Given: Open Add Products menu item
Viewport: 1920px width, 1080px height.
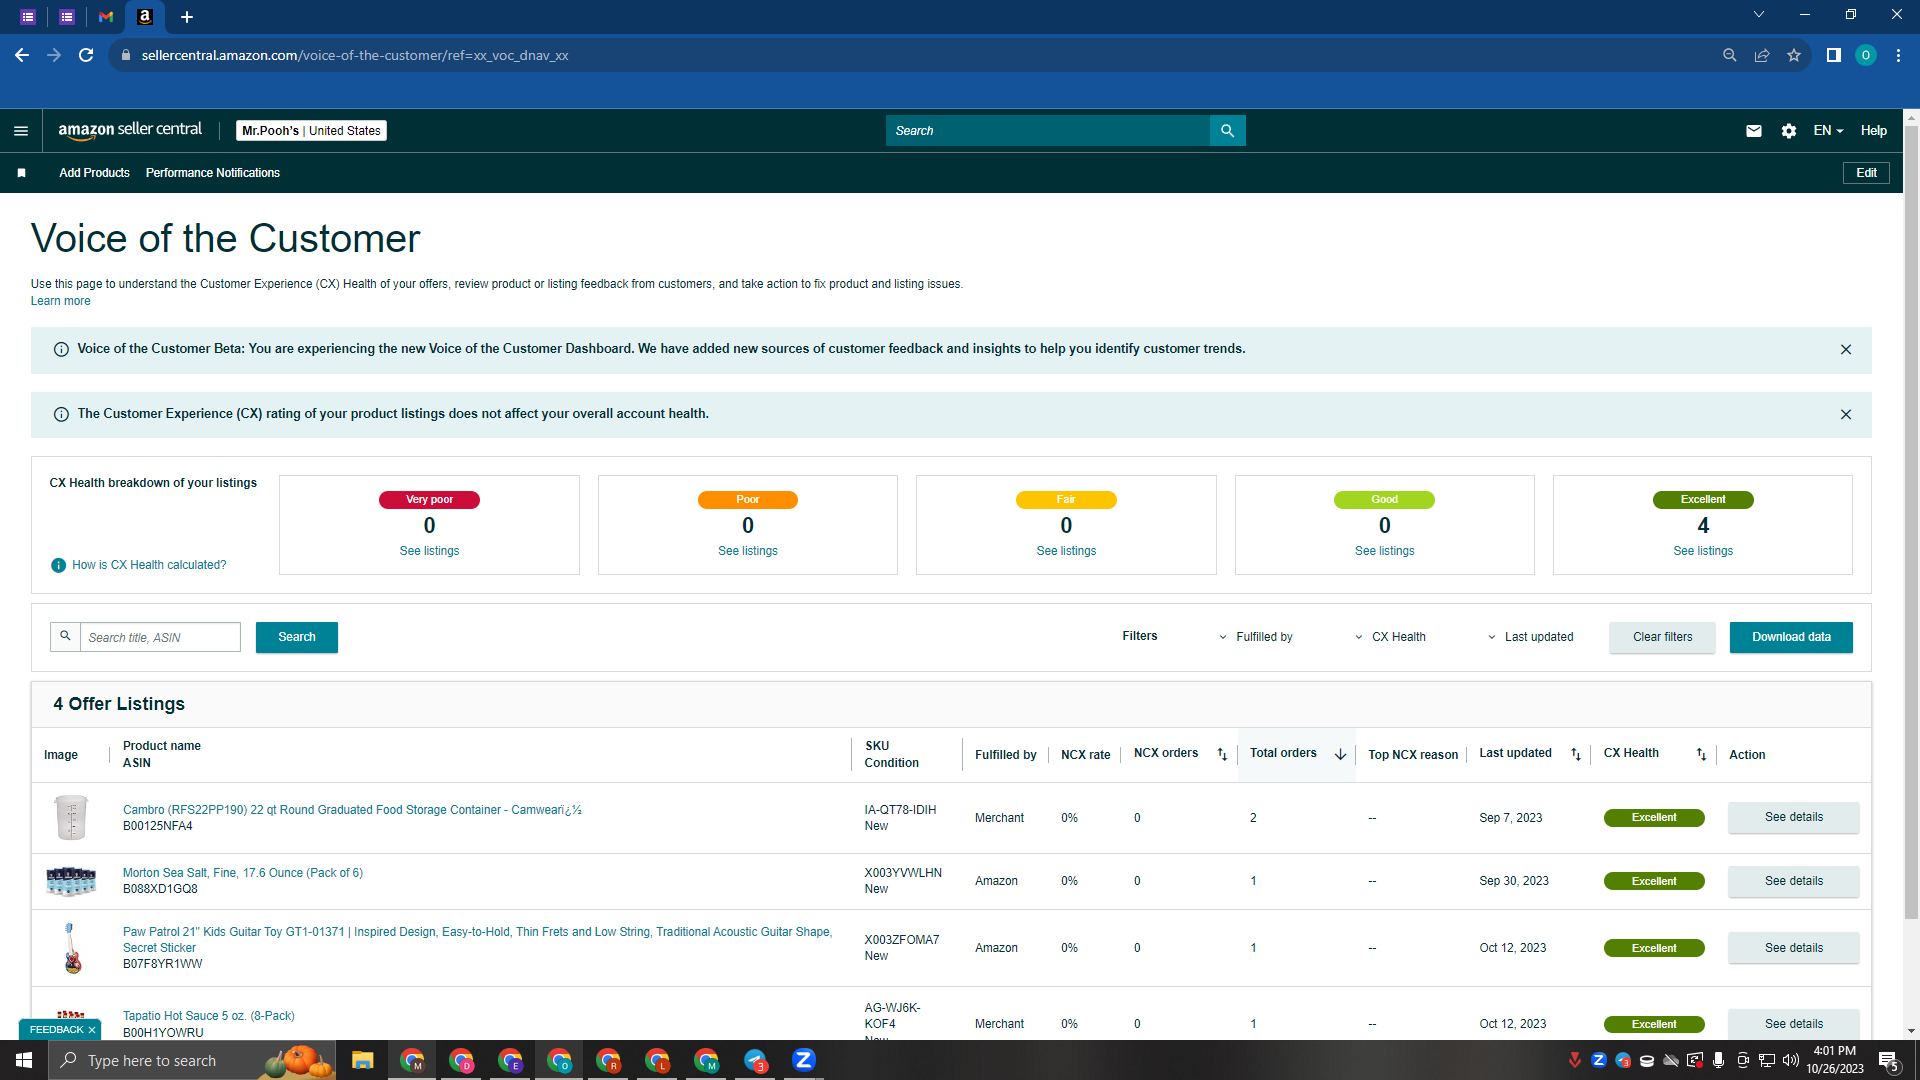Looking at the screenshot, I should [94, 173].
